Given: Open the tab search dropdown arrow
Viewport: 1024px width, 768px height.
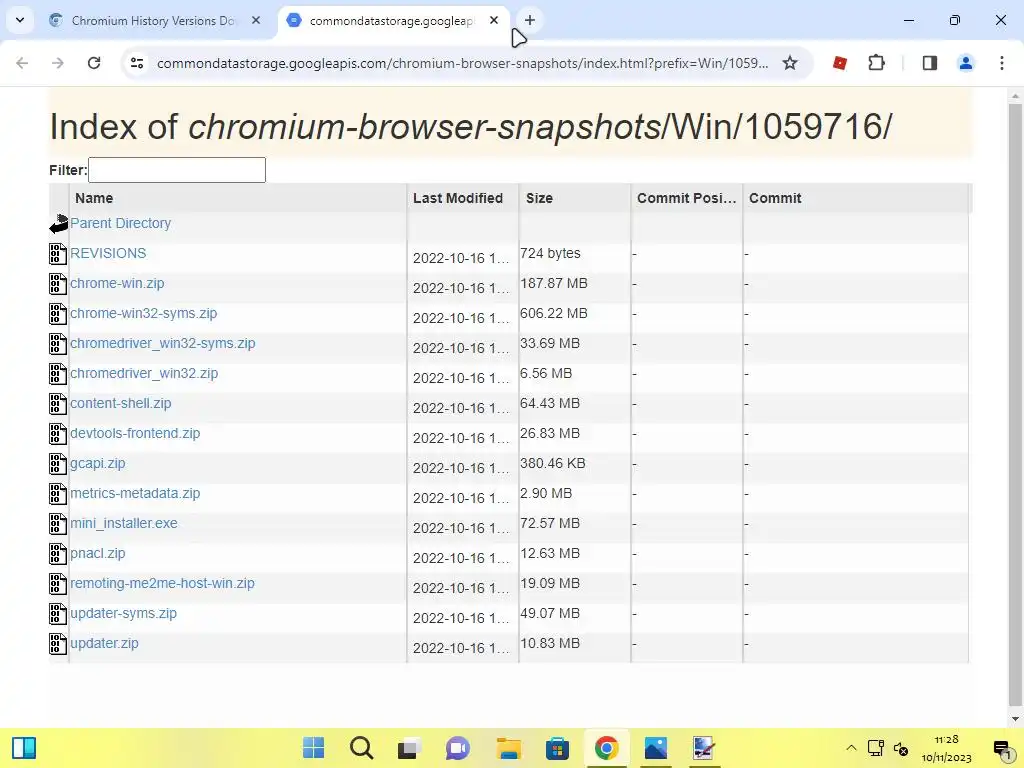Looking at the screenshot, I should click(20, 20).
